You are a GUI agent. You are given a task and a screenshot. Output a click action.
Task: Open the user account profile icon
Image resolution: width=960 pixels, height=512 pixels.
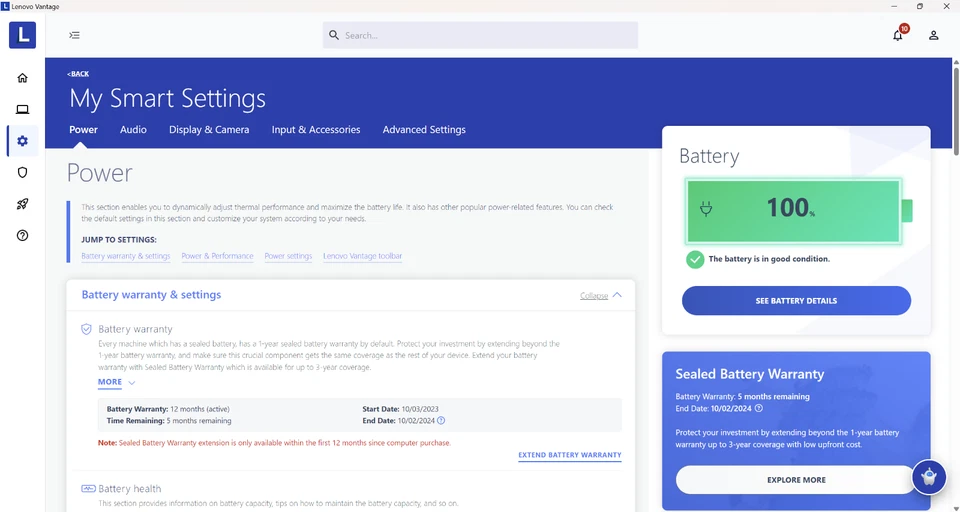pos(933,35)
